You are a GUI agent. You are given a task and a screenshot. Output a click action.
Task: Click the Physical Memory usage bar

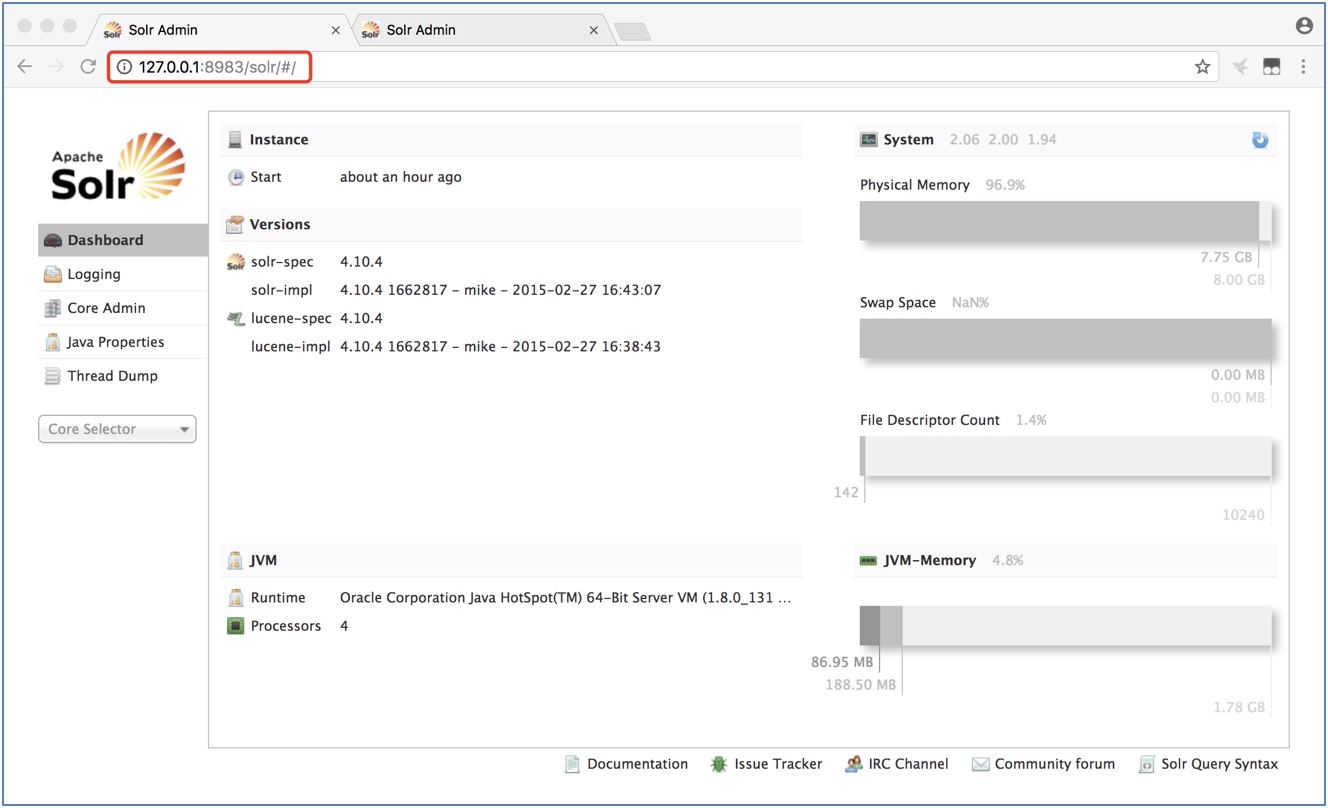[x=1066, y=221]
